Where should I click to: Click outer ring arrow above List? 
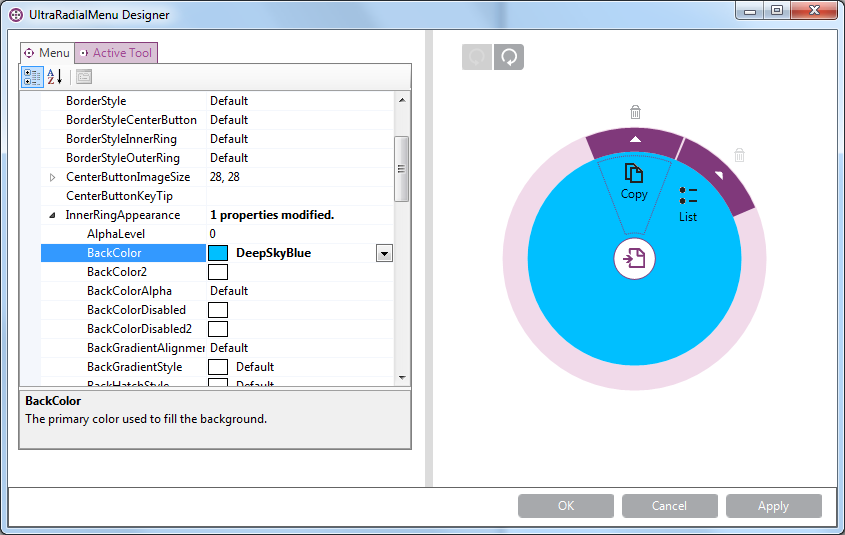719,175
